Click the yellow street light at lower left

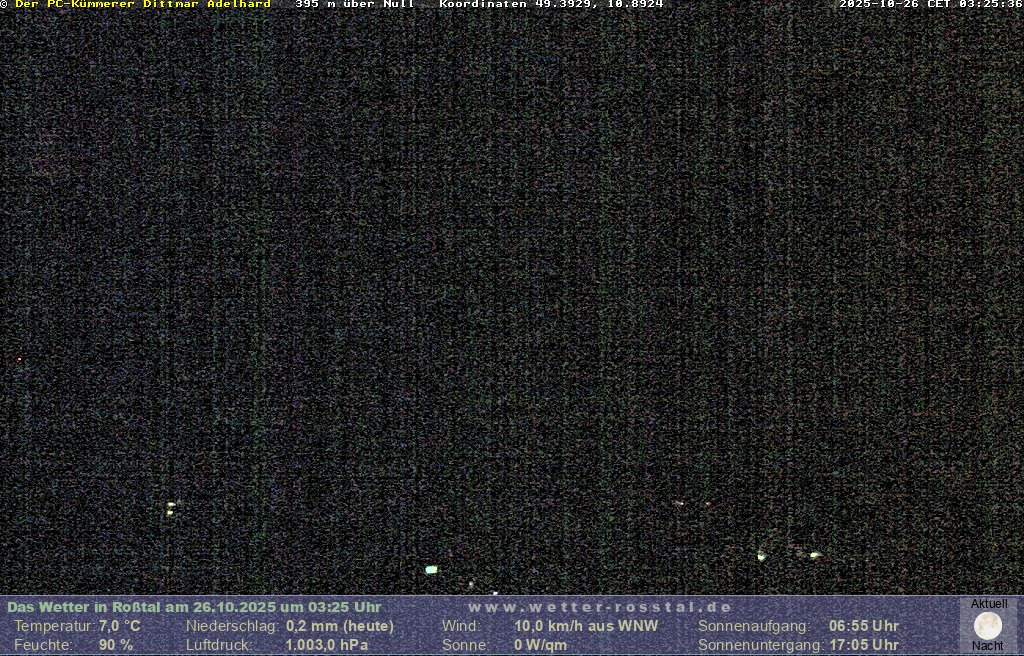(171, 508)
